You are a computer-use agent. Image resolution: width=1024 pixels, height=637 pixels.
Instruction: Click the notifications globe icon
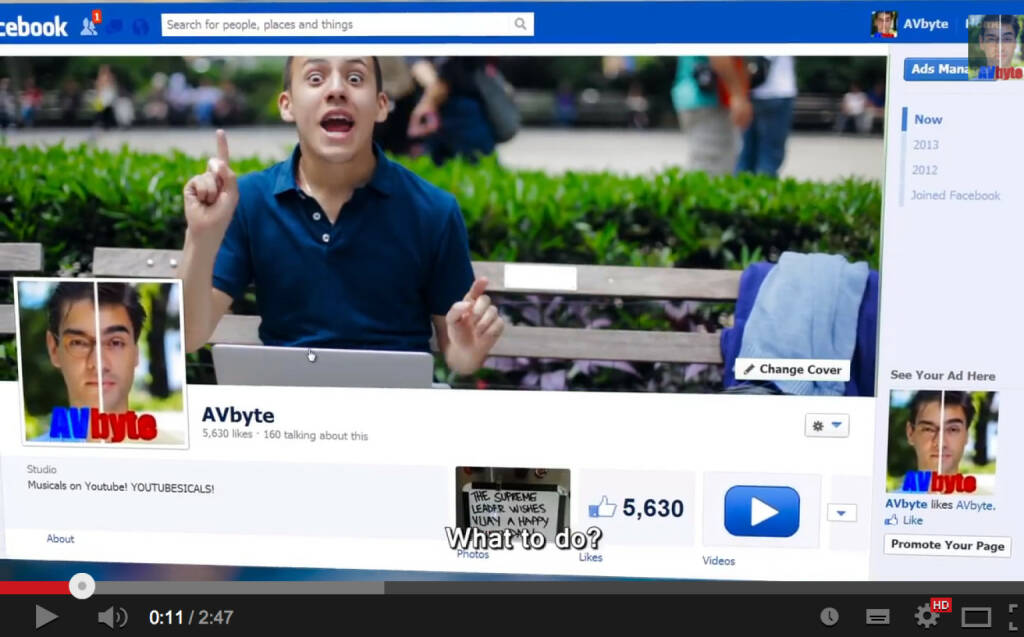pyautogui.click(x=141, y=27)
